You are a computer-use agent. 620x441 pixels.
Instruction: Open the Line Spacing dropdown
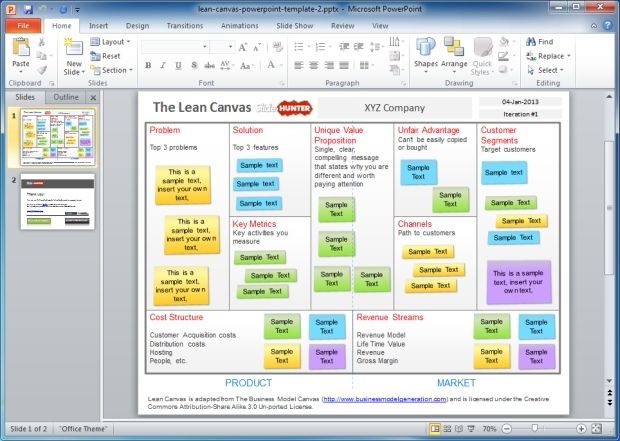pos(377,47)
